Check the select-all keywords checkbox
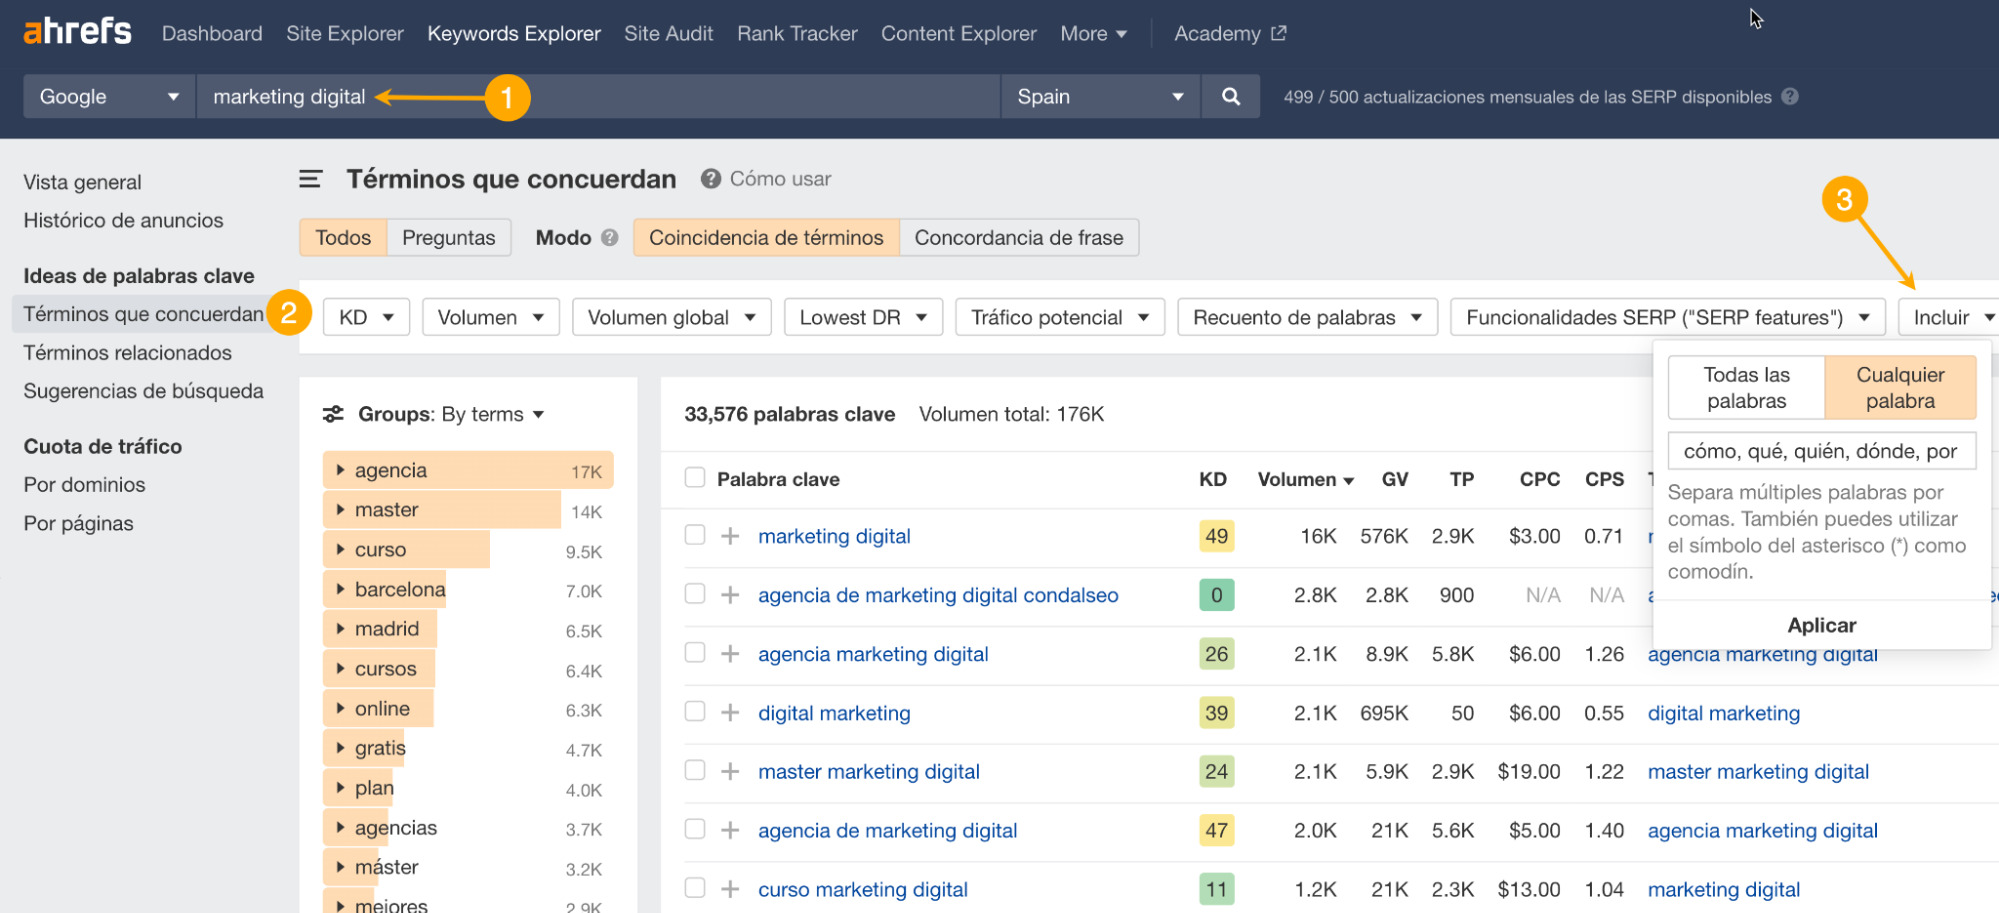Image resolution: width=1999 pixels, height=913 pixels. click(x=694, y=478)
